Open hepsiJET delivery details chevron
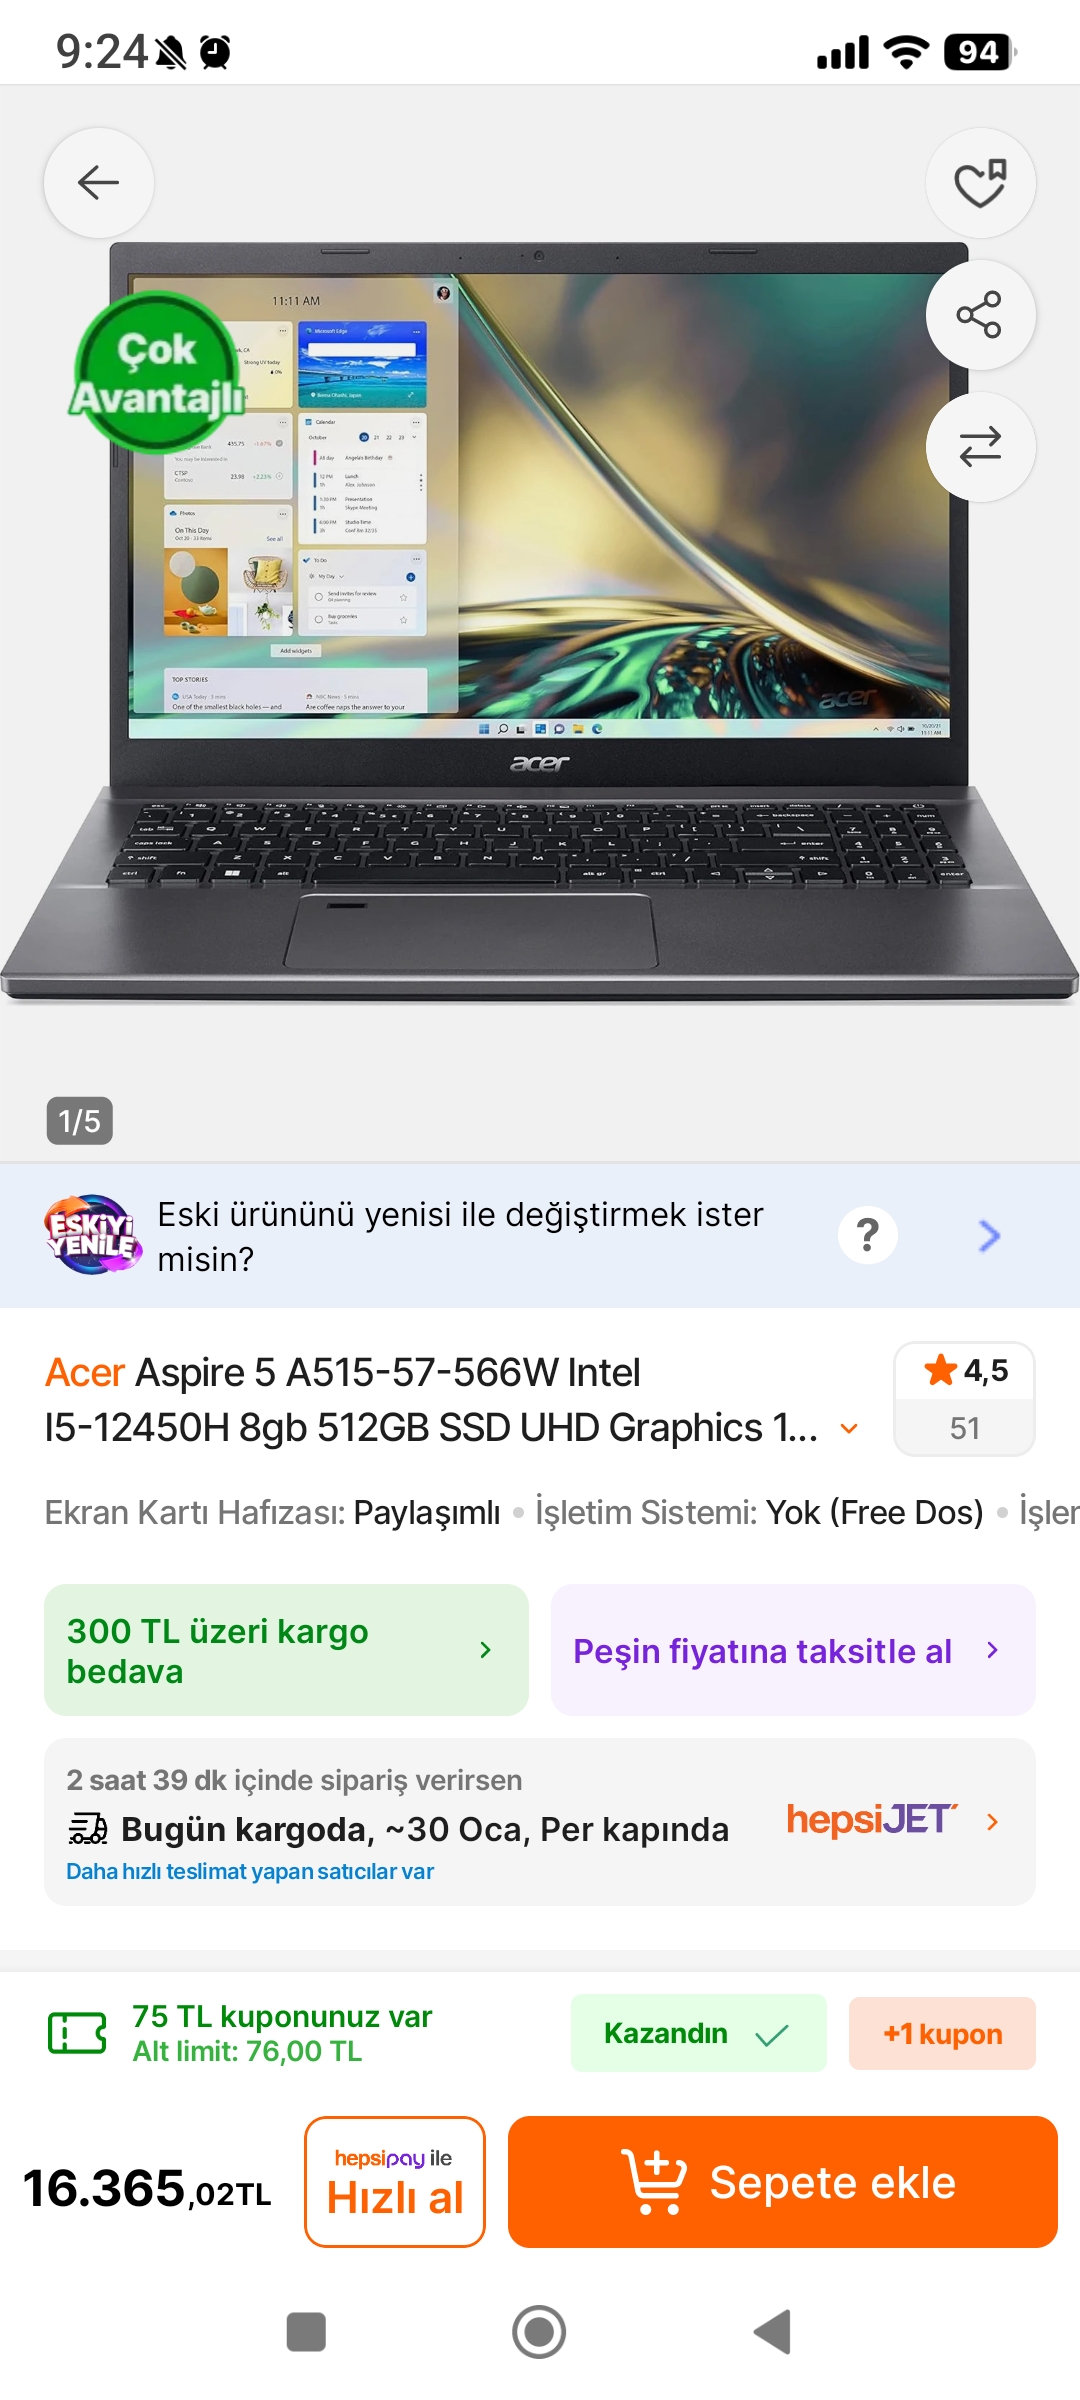Screen dimensions: 1080x2400 (x=992, y=1822)
